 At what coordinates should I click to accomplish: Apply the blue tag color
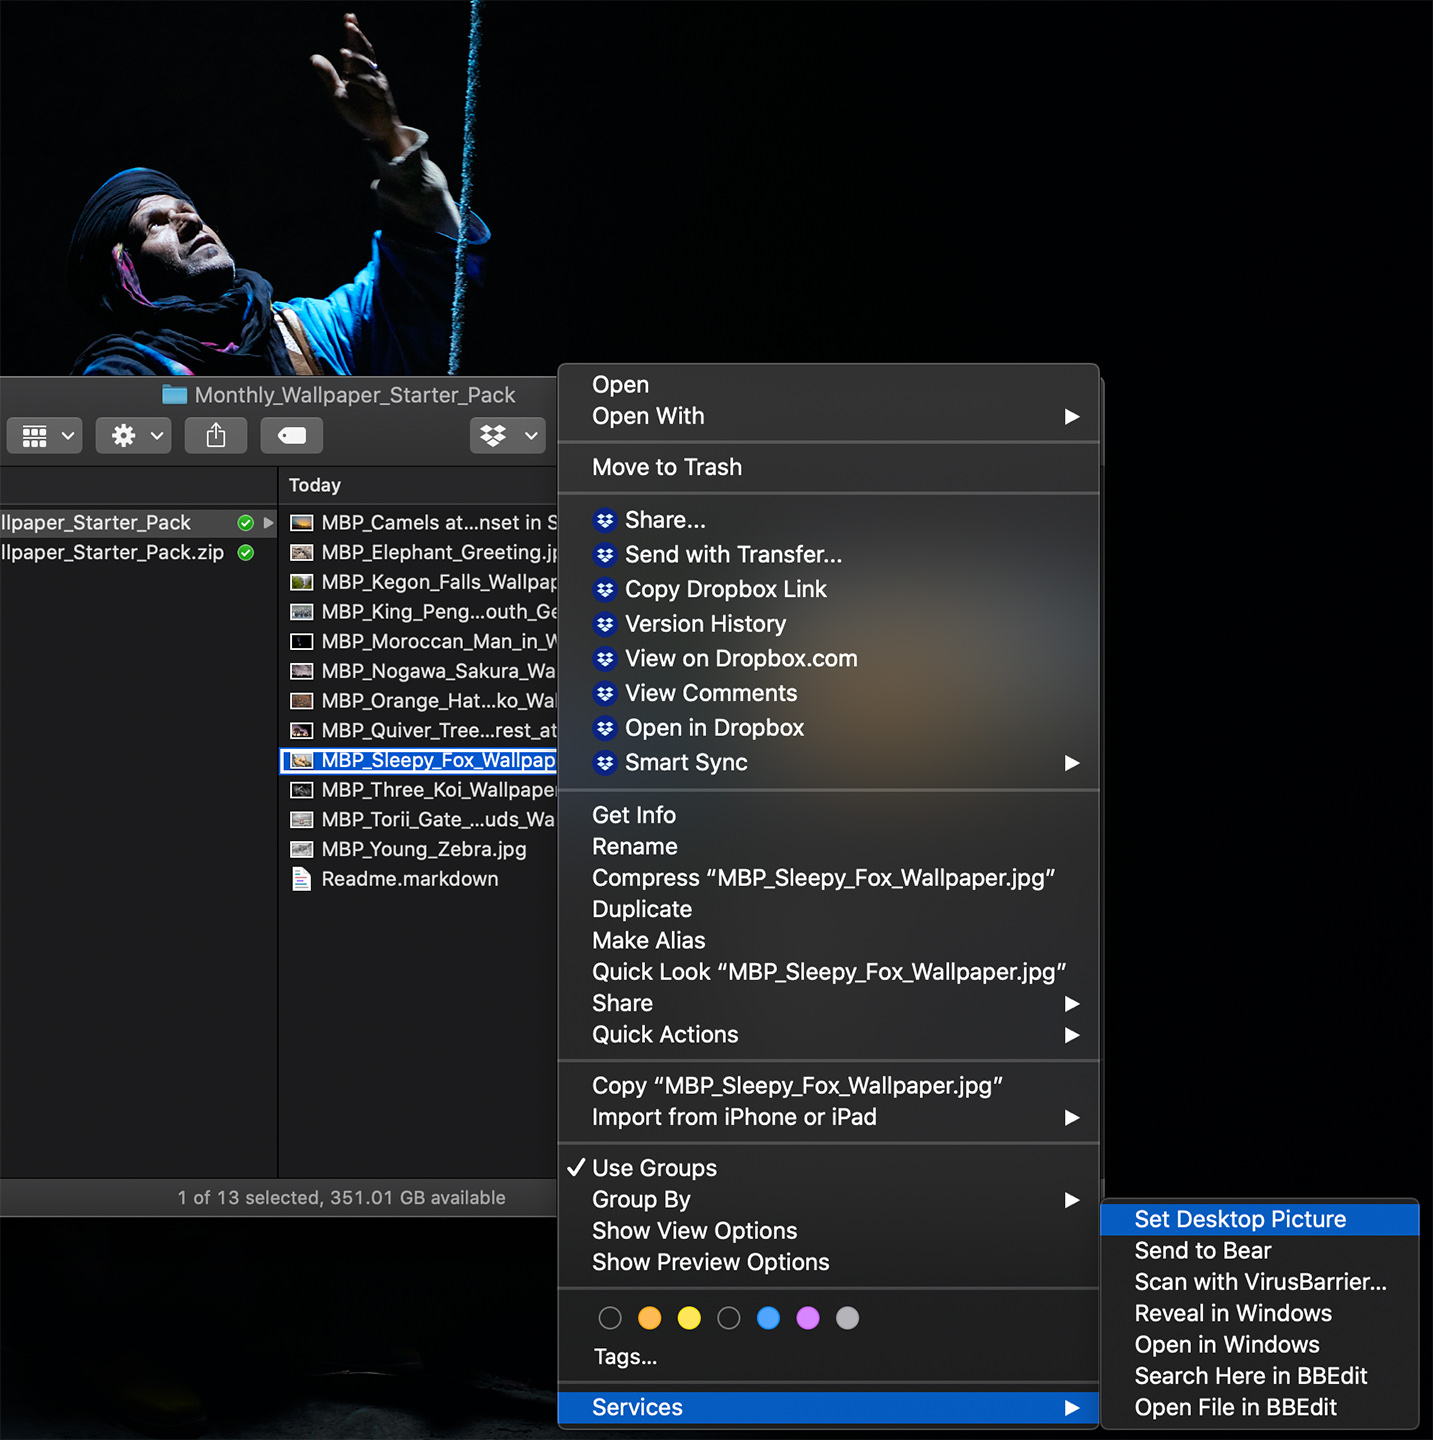[x=768, y=1318]
